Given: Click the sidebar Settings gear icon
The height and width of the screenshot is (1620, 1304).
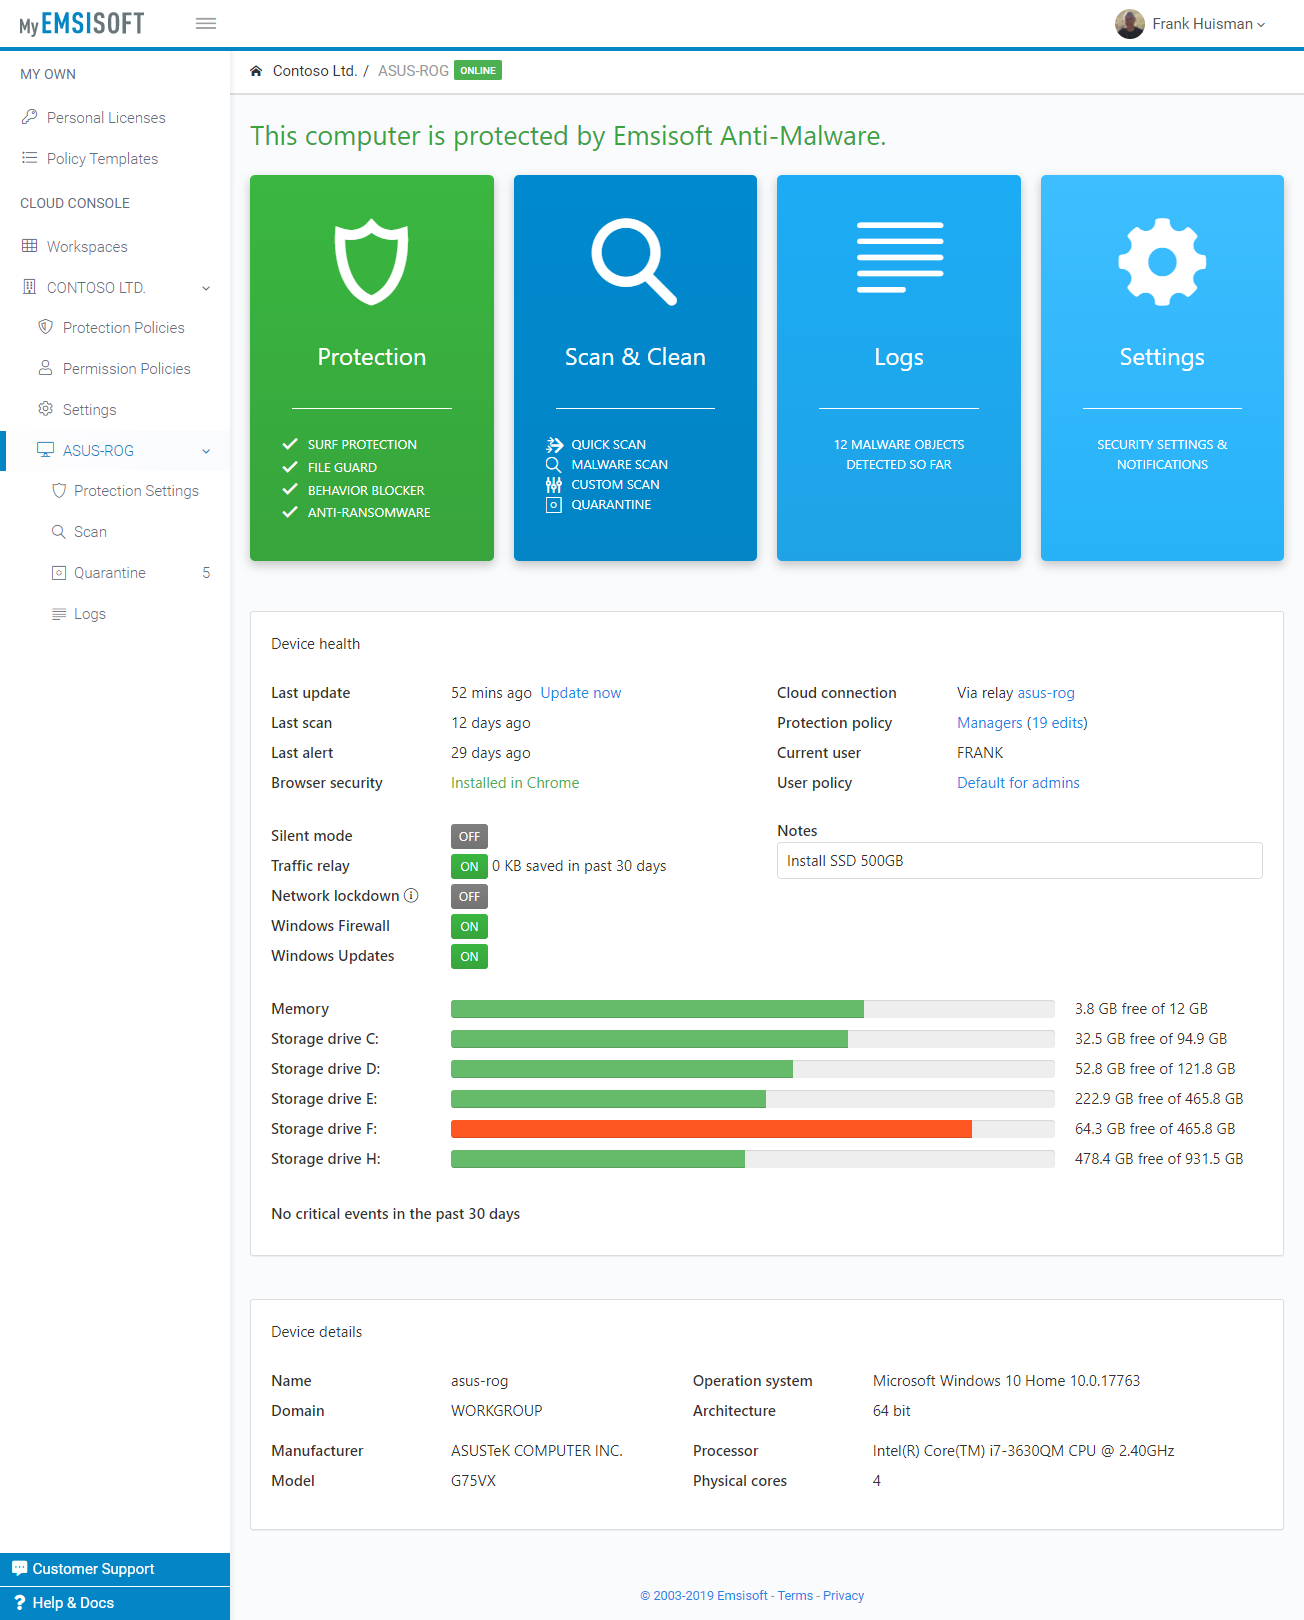Looking at the screenshot, I should point(45,409).
